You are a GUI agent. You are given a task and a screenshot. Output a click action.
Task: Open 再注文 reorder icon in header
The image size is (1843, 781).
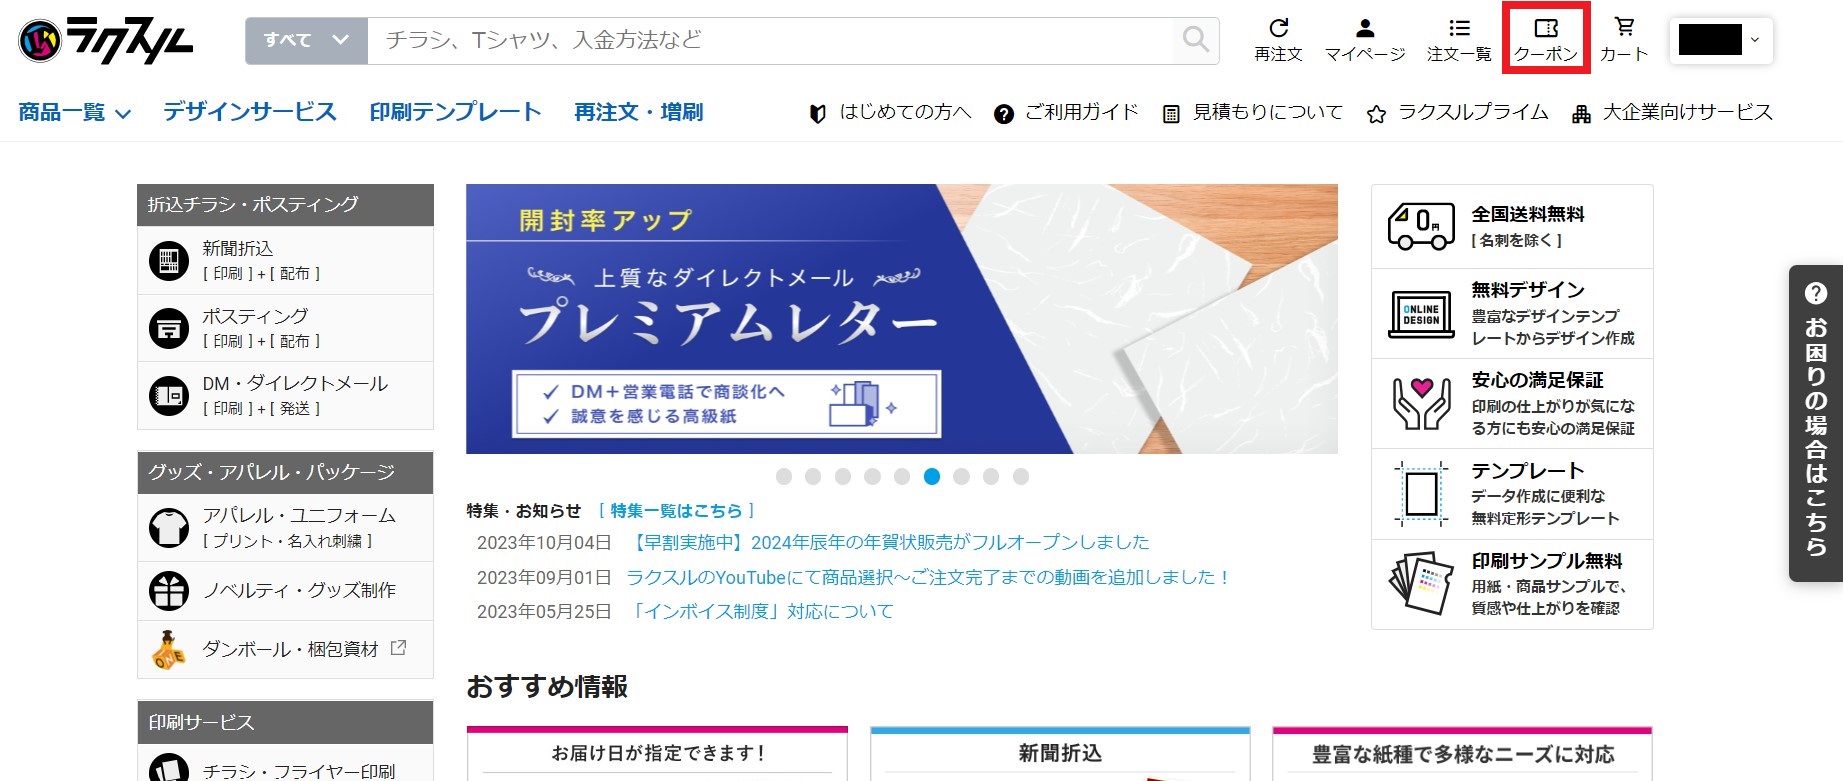(x=1278, y=28)
